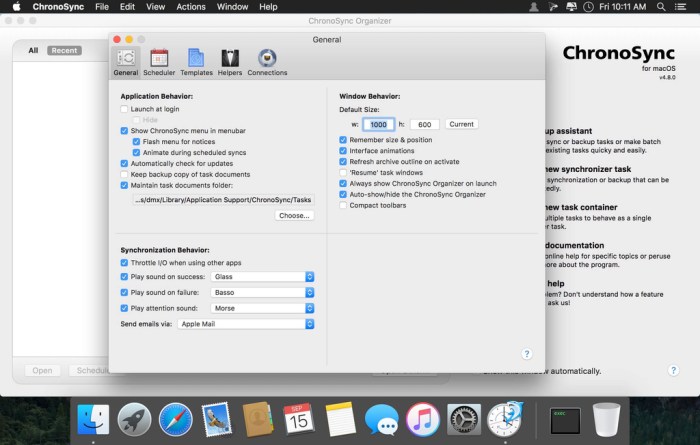700x445 pixels.
Task: Click the help question mark in preferences
Action: (x=526, y=354)
